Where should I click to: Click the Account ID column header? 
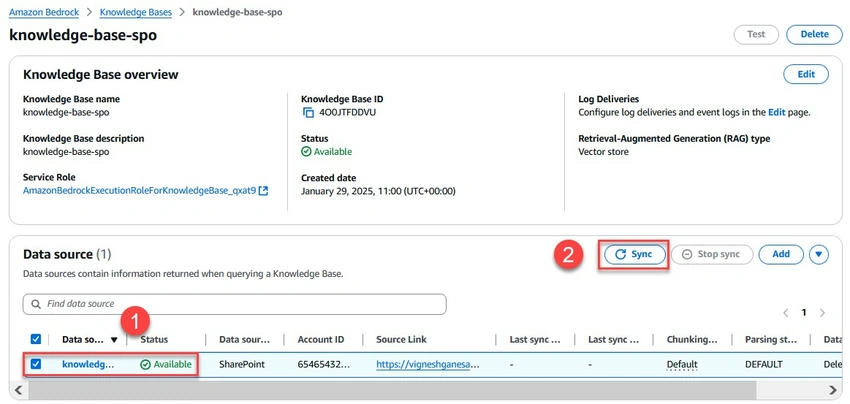(320, 339)
